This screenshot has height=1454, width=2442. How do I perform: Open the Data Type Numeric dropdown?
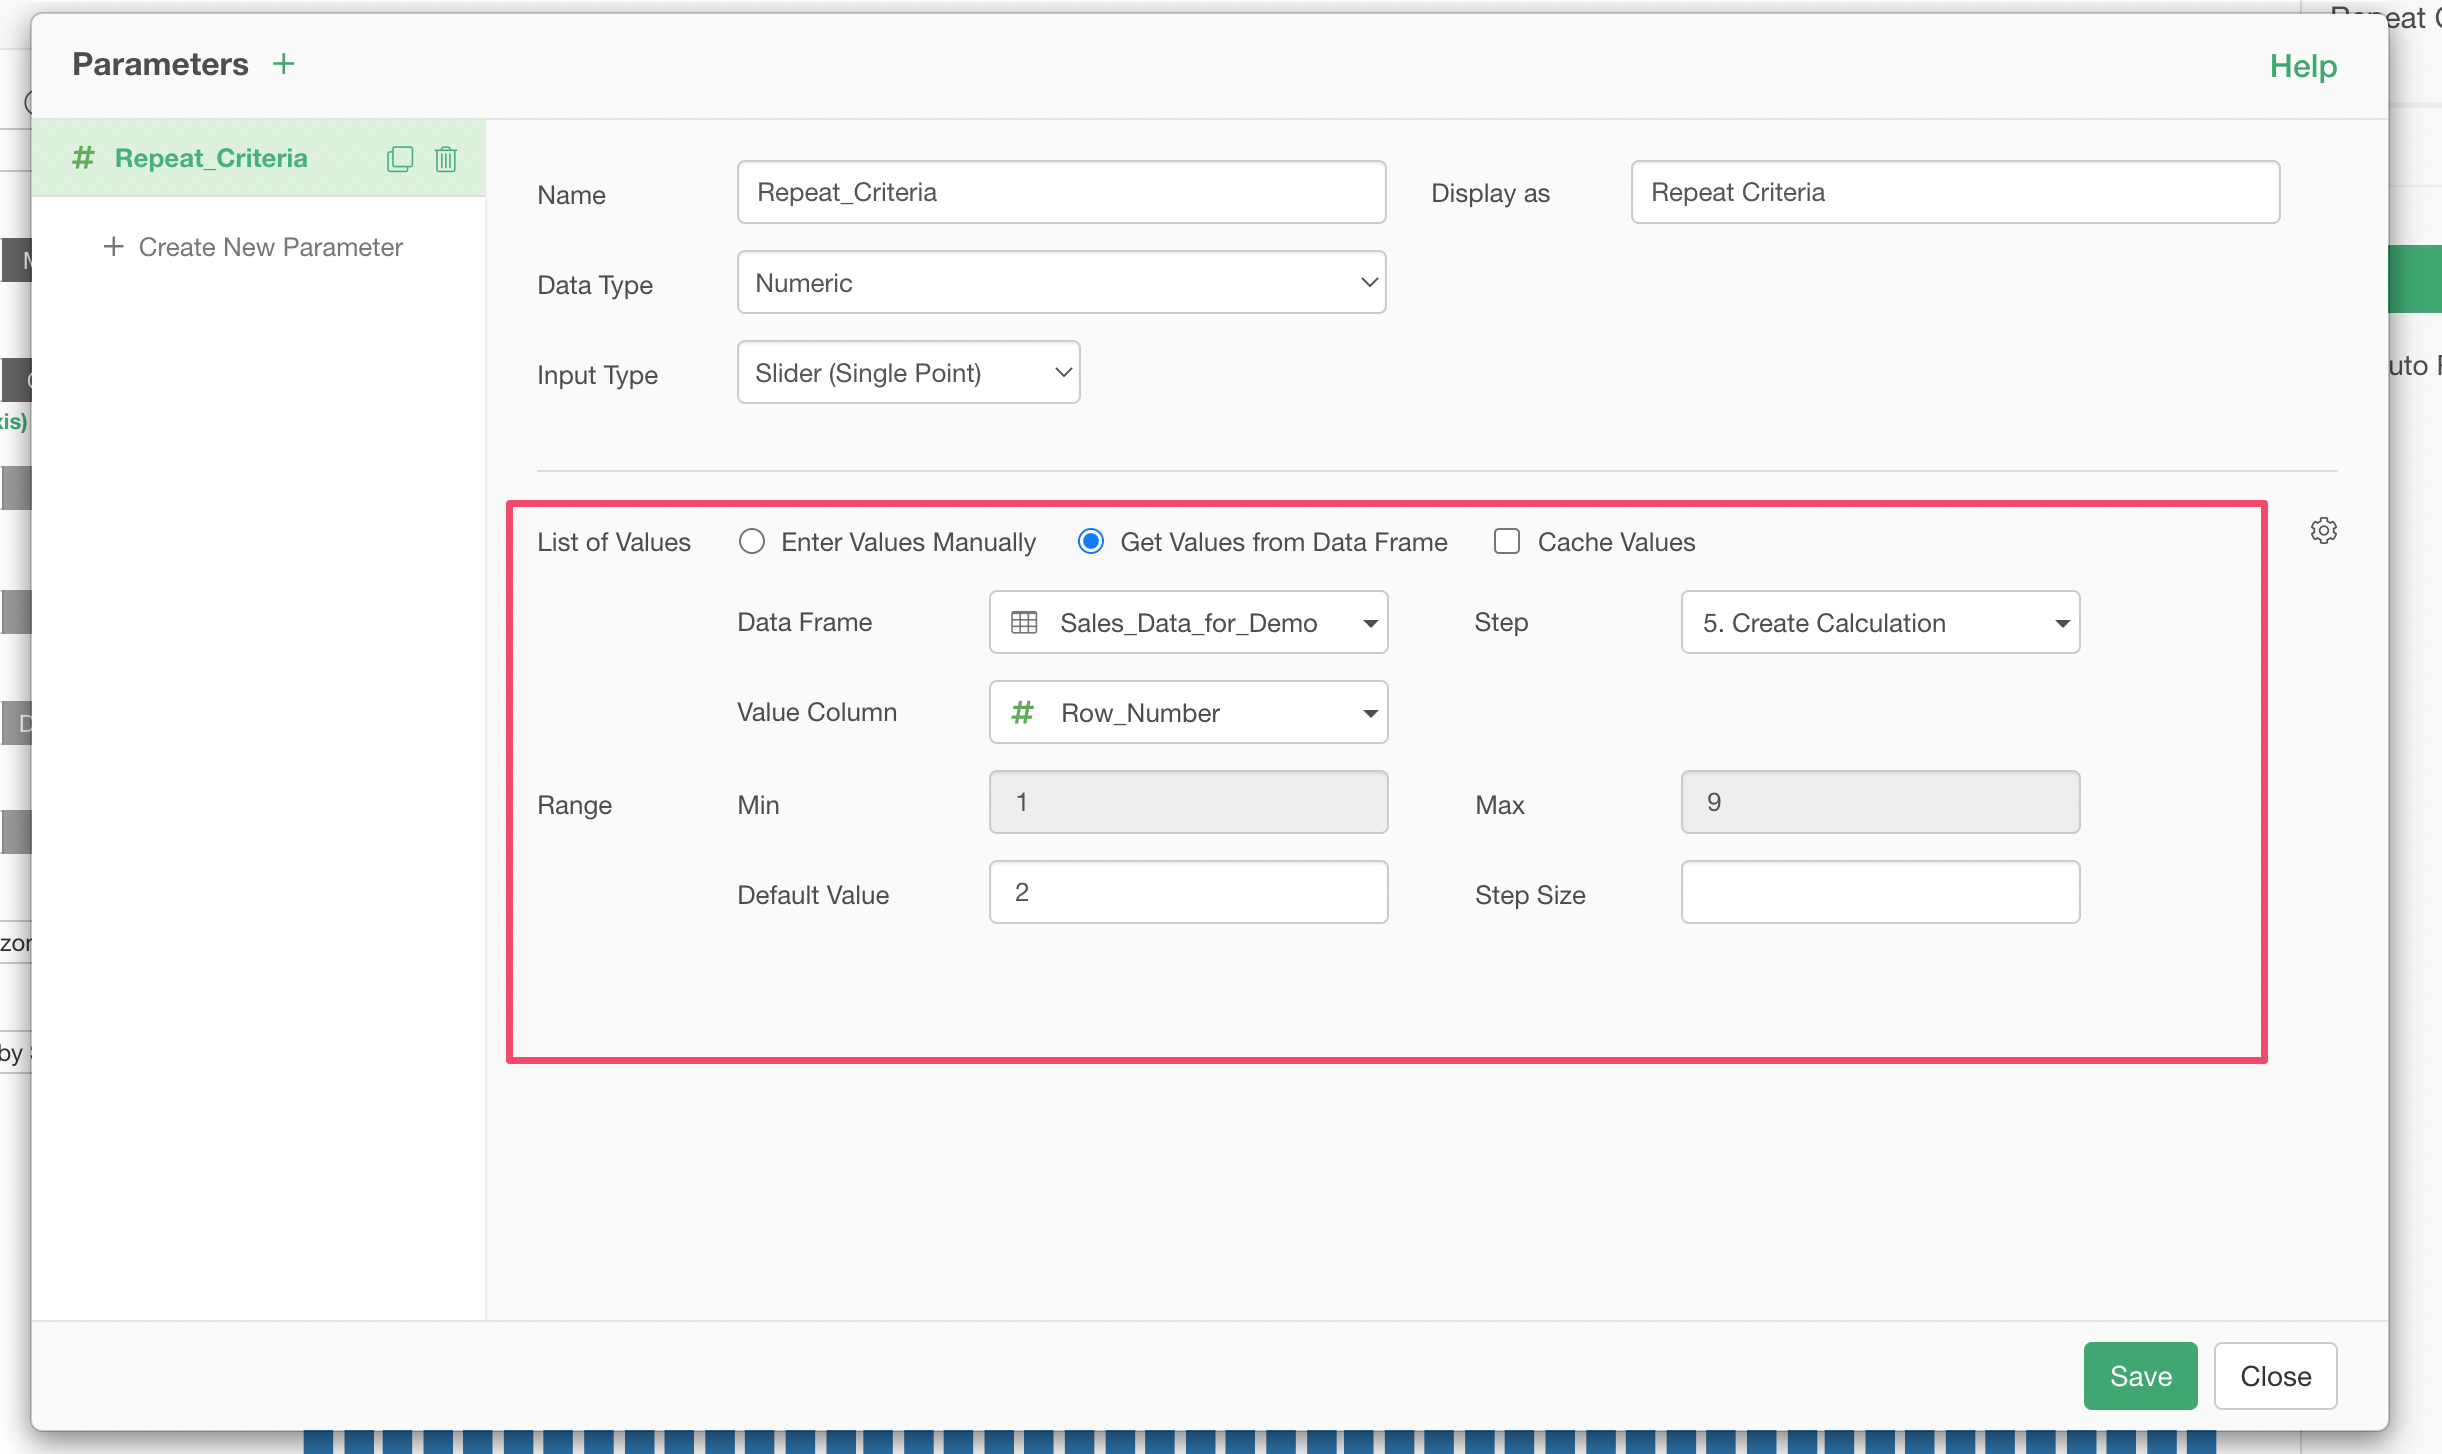pyautogui.click(x=1061, y=283)
